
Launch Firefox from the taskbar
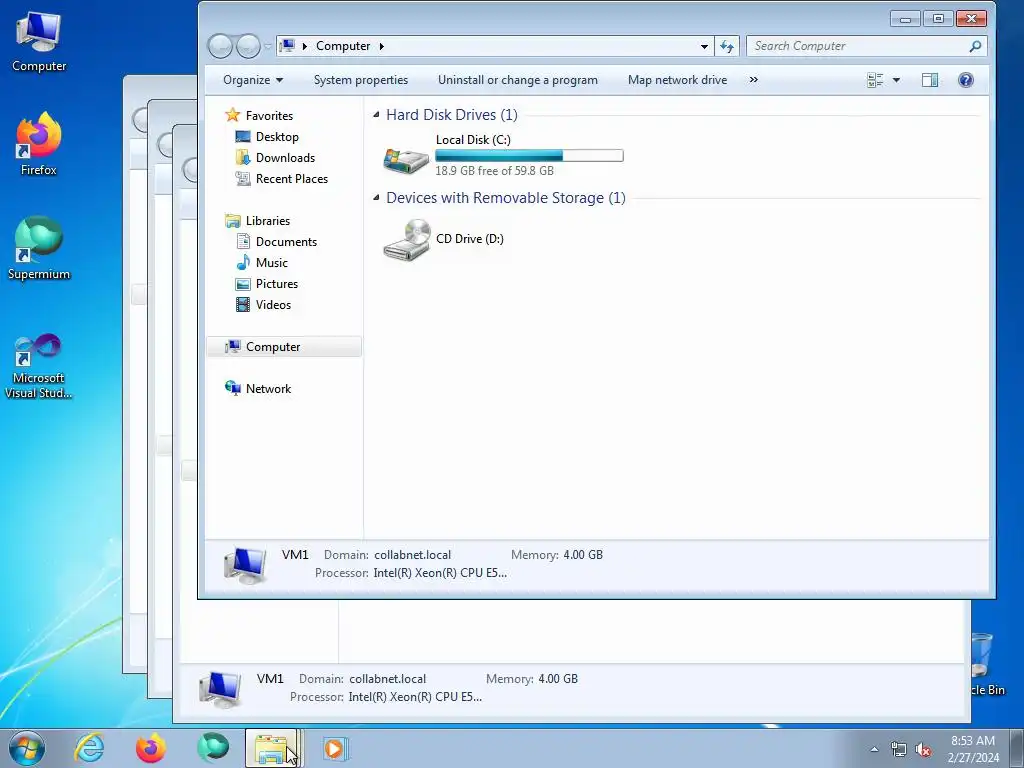[150, 748]
